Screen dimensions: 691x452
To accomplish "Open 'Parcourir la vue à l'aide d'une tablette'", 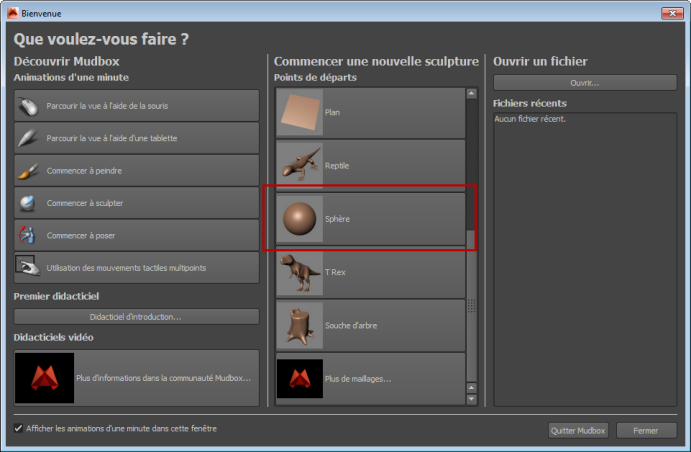I will [137, 138].
